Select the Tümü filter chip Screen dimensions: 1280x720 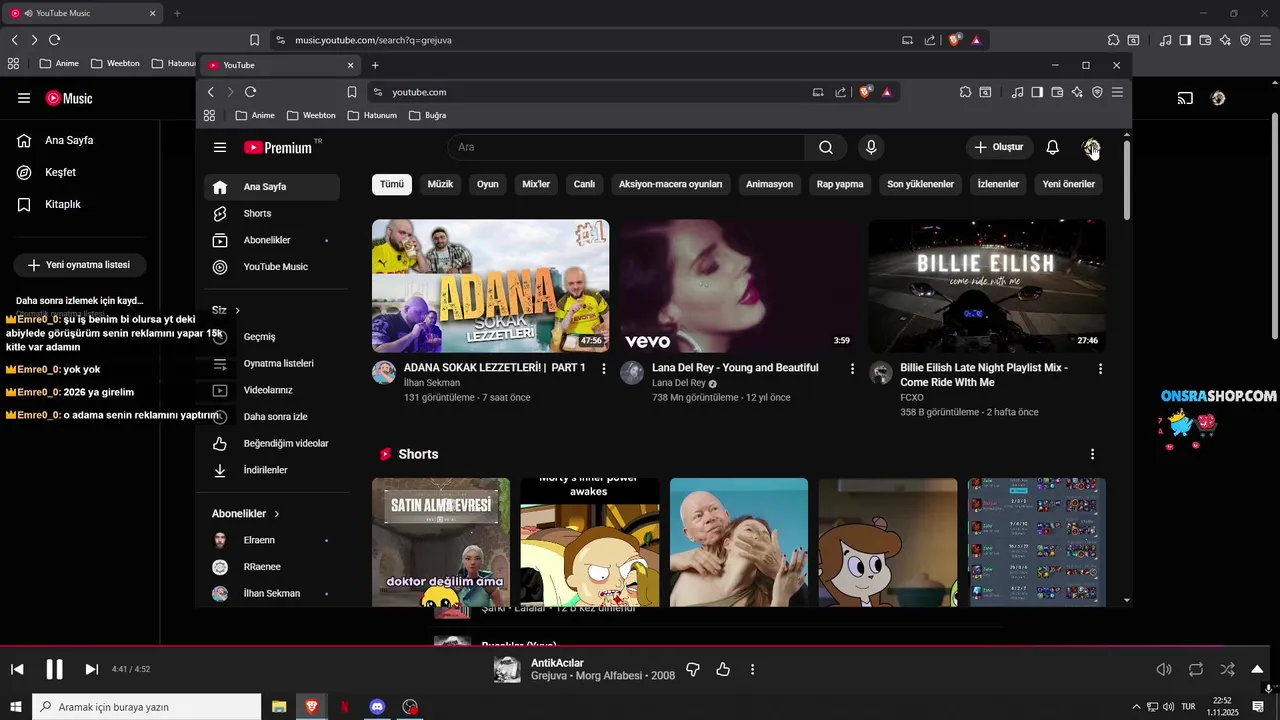click(x=392, y=184)
